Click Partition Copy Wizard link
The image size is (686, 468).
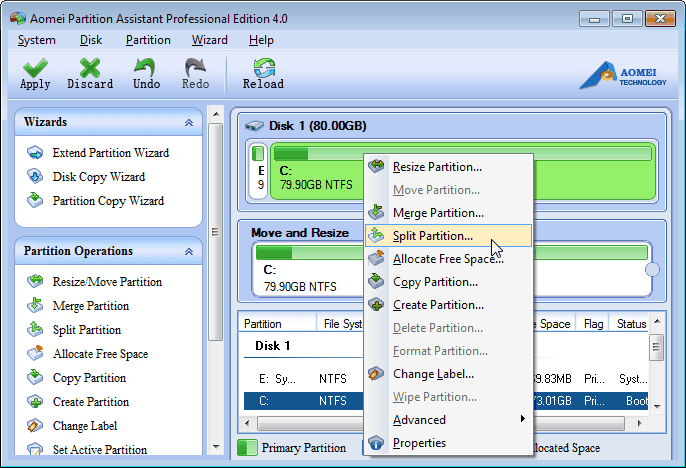pos(108,201)
